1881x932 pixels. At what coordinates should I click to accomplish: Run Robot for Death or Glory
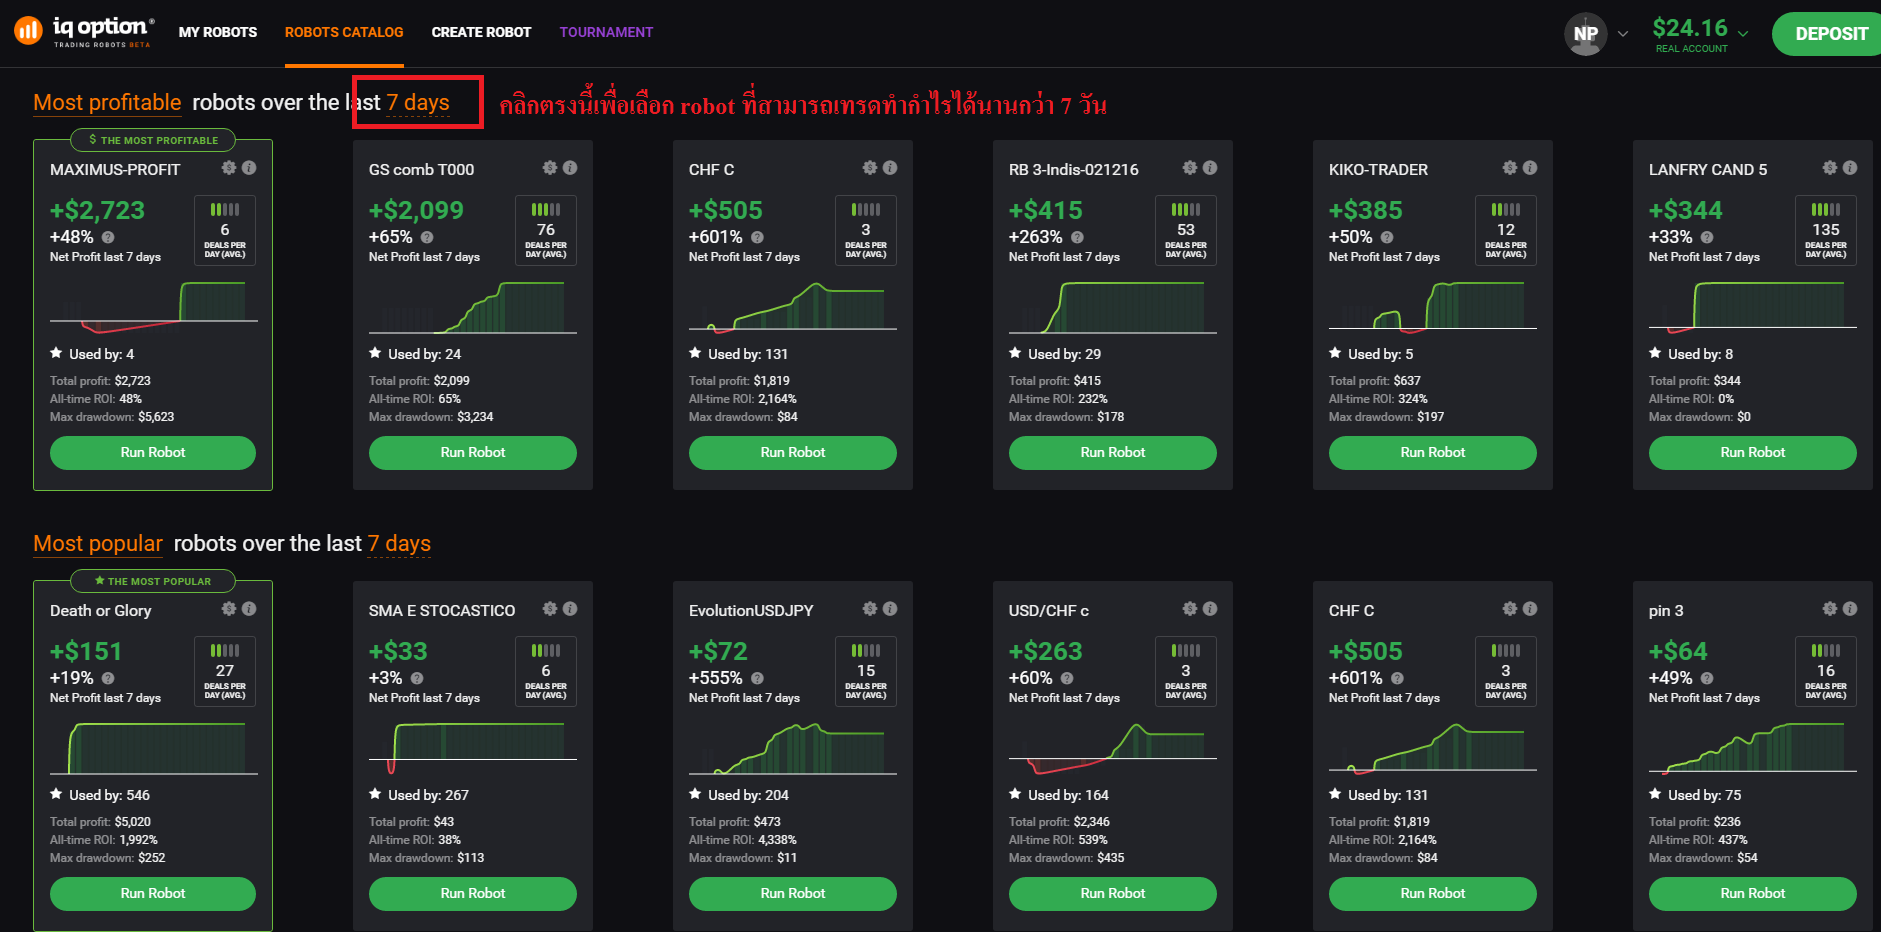point(153,894)
